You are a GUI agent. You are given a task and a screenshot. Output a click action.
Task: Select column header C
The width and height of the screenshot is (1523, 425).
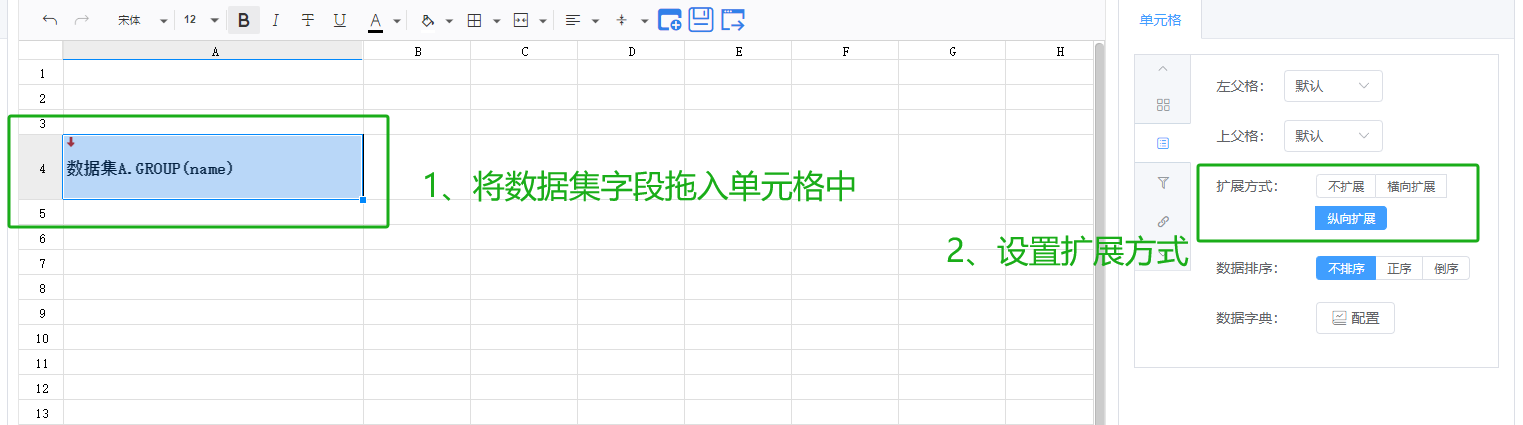pyautogui.click(x=524, y=51)
